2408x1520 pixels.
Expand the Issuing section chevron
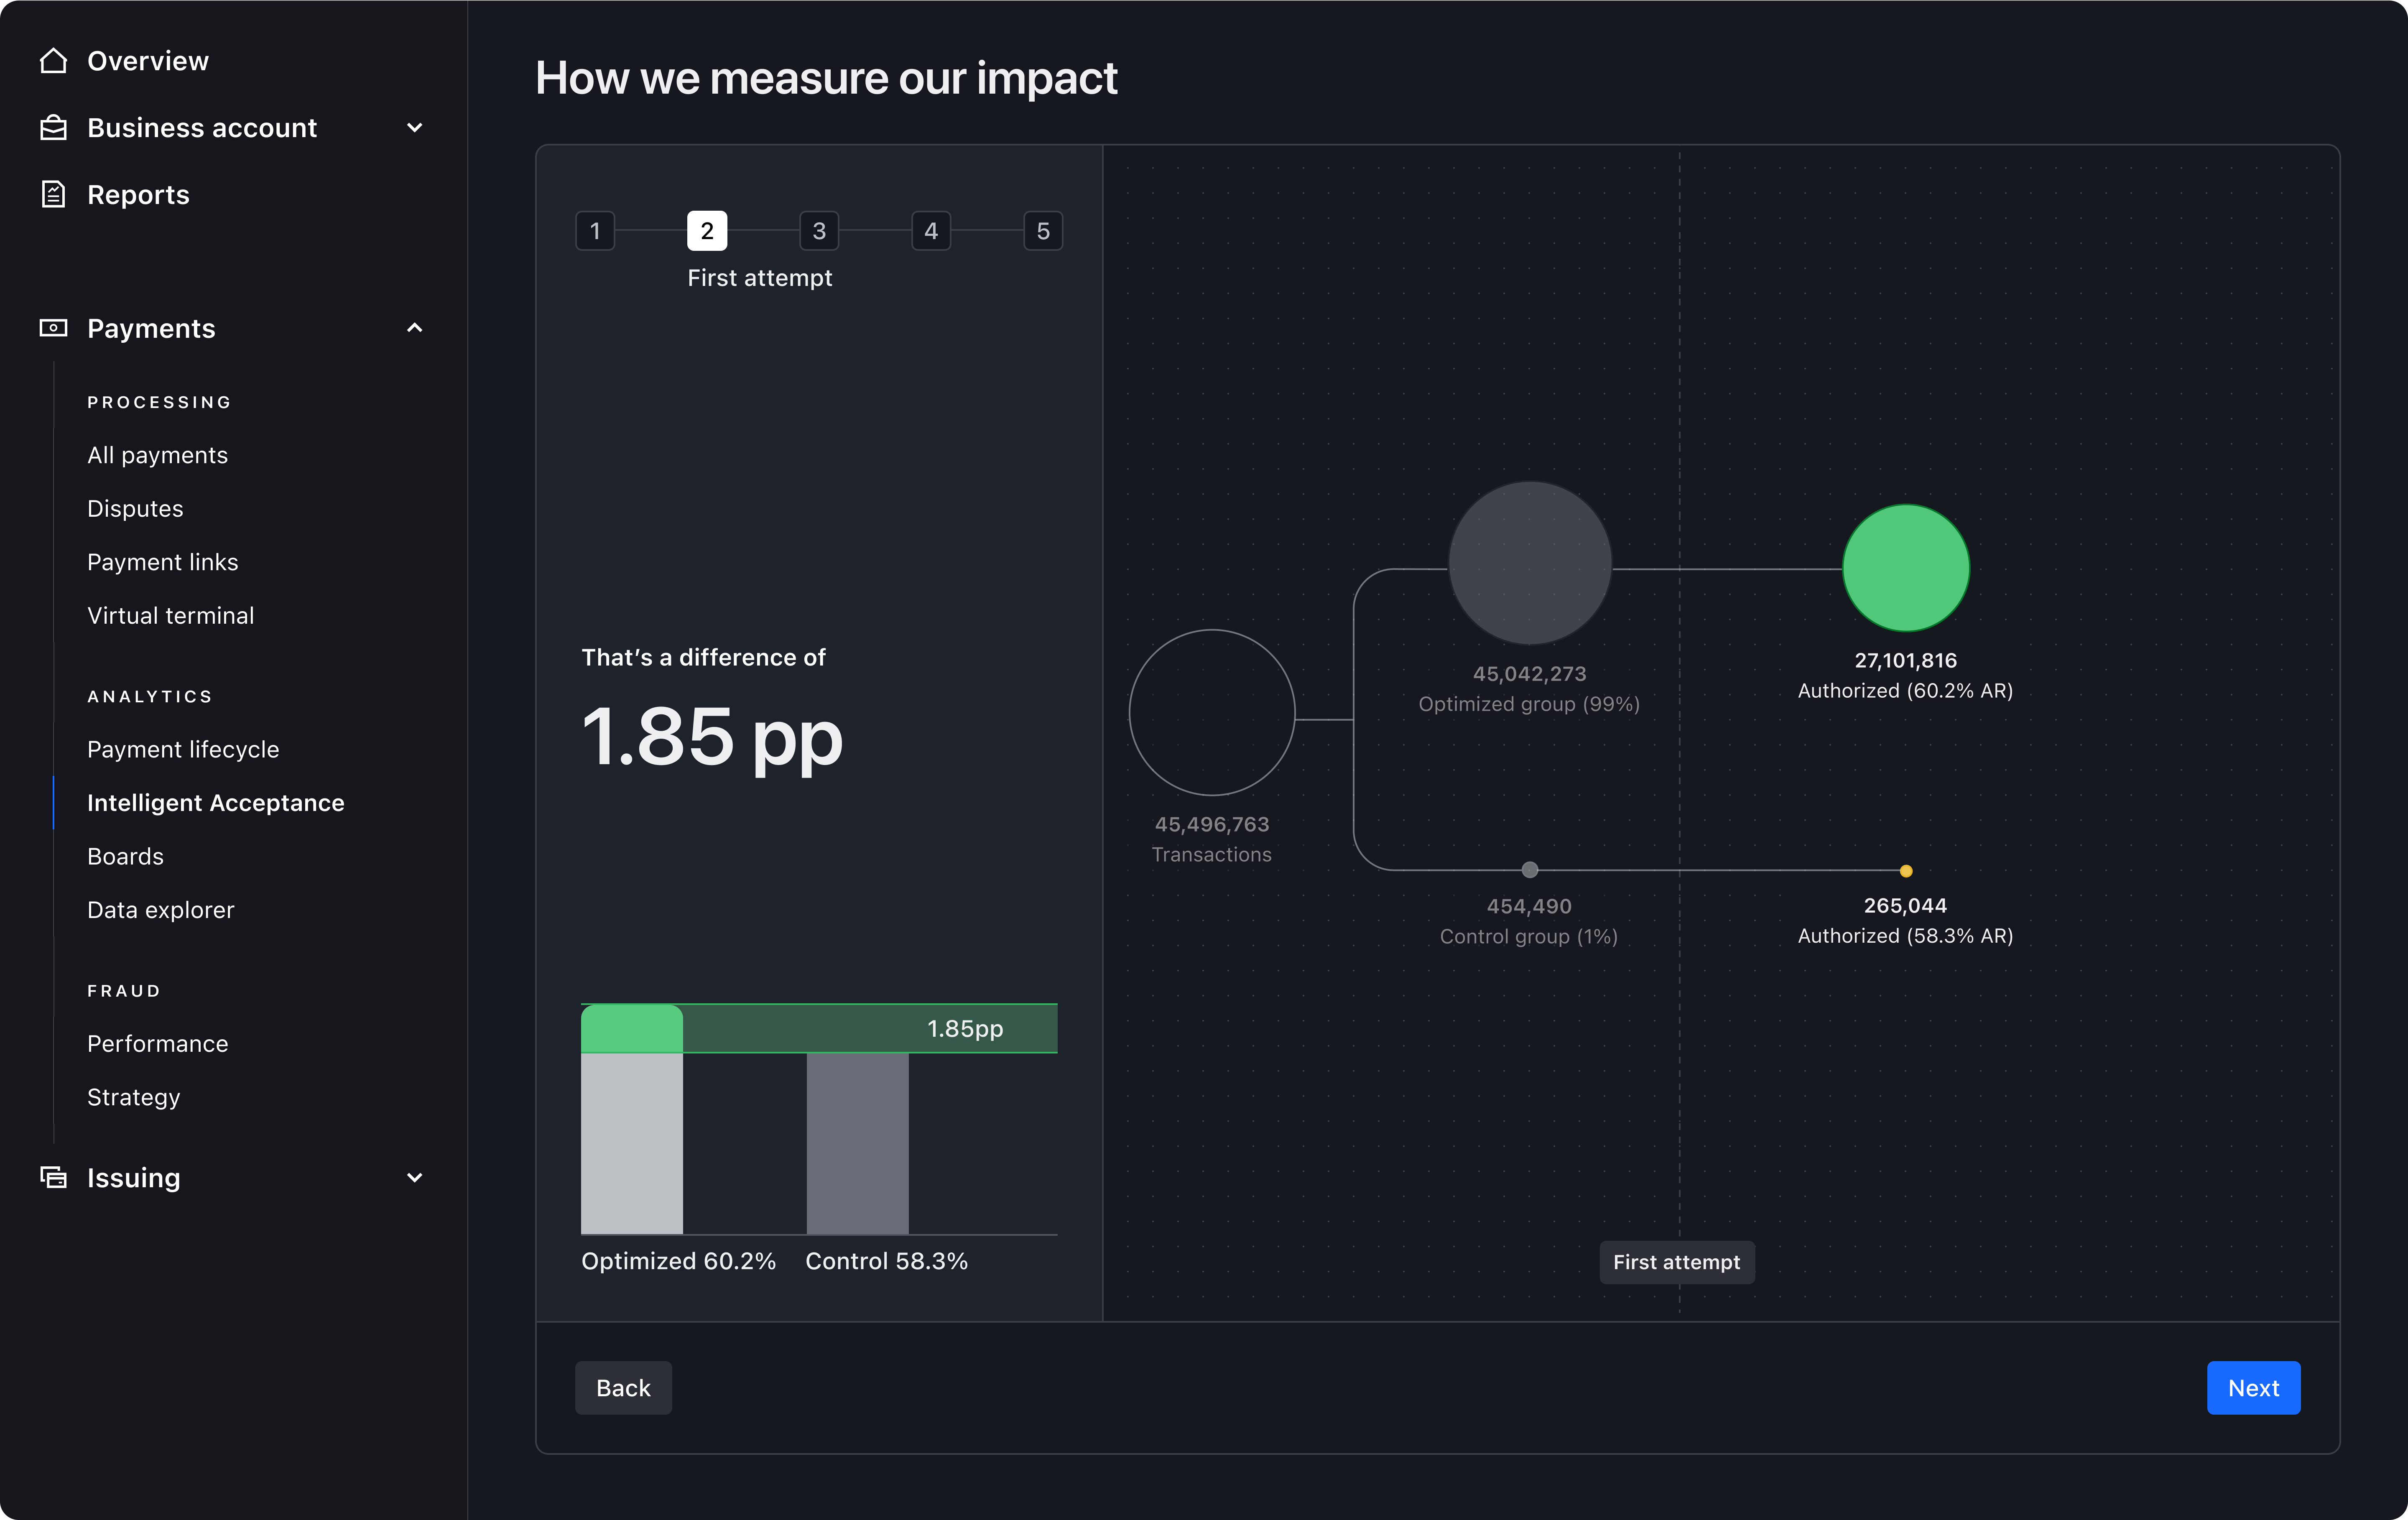pos(415,1178)
